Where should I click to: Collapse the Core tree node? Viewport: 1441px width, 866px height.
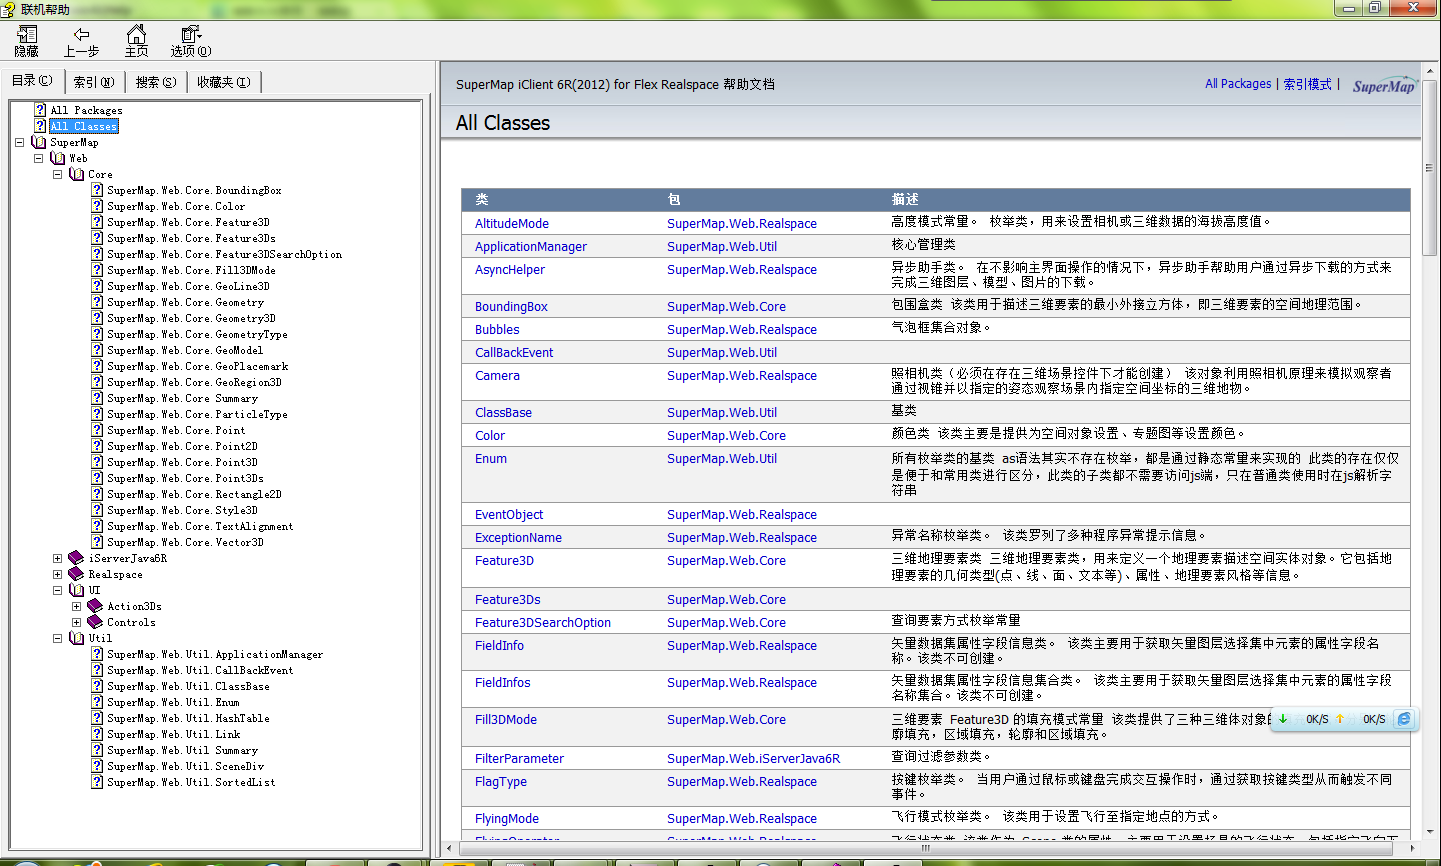(57, 175)
